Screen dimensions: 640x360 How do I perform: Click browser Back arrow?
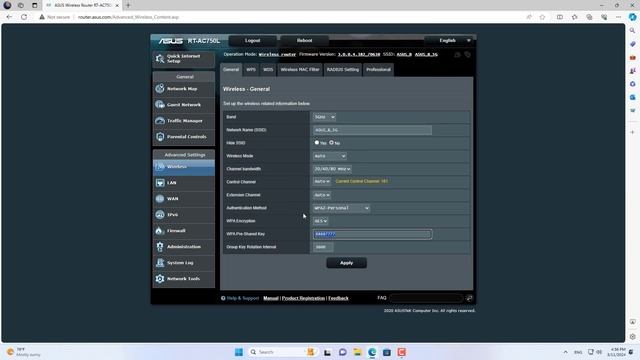coord(9,17)
